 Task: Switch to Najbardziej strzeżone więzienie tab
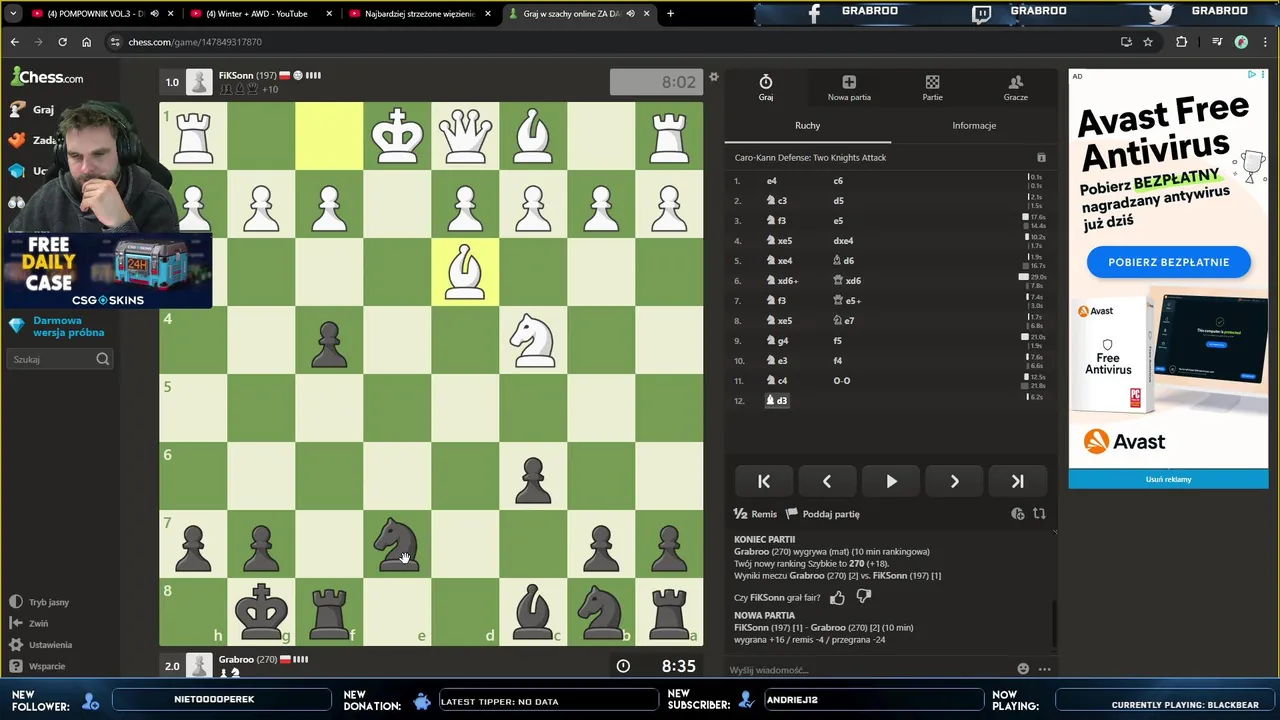coord(419,14)
